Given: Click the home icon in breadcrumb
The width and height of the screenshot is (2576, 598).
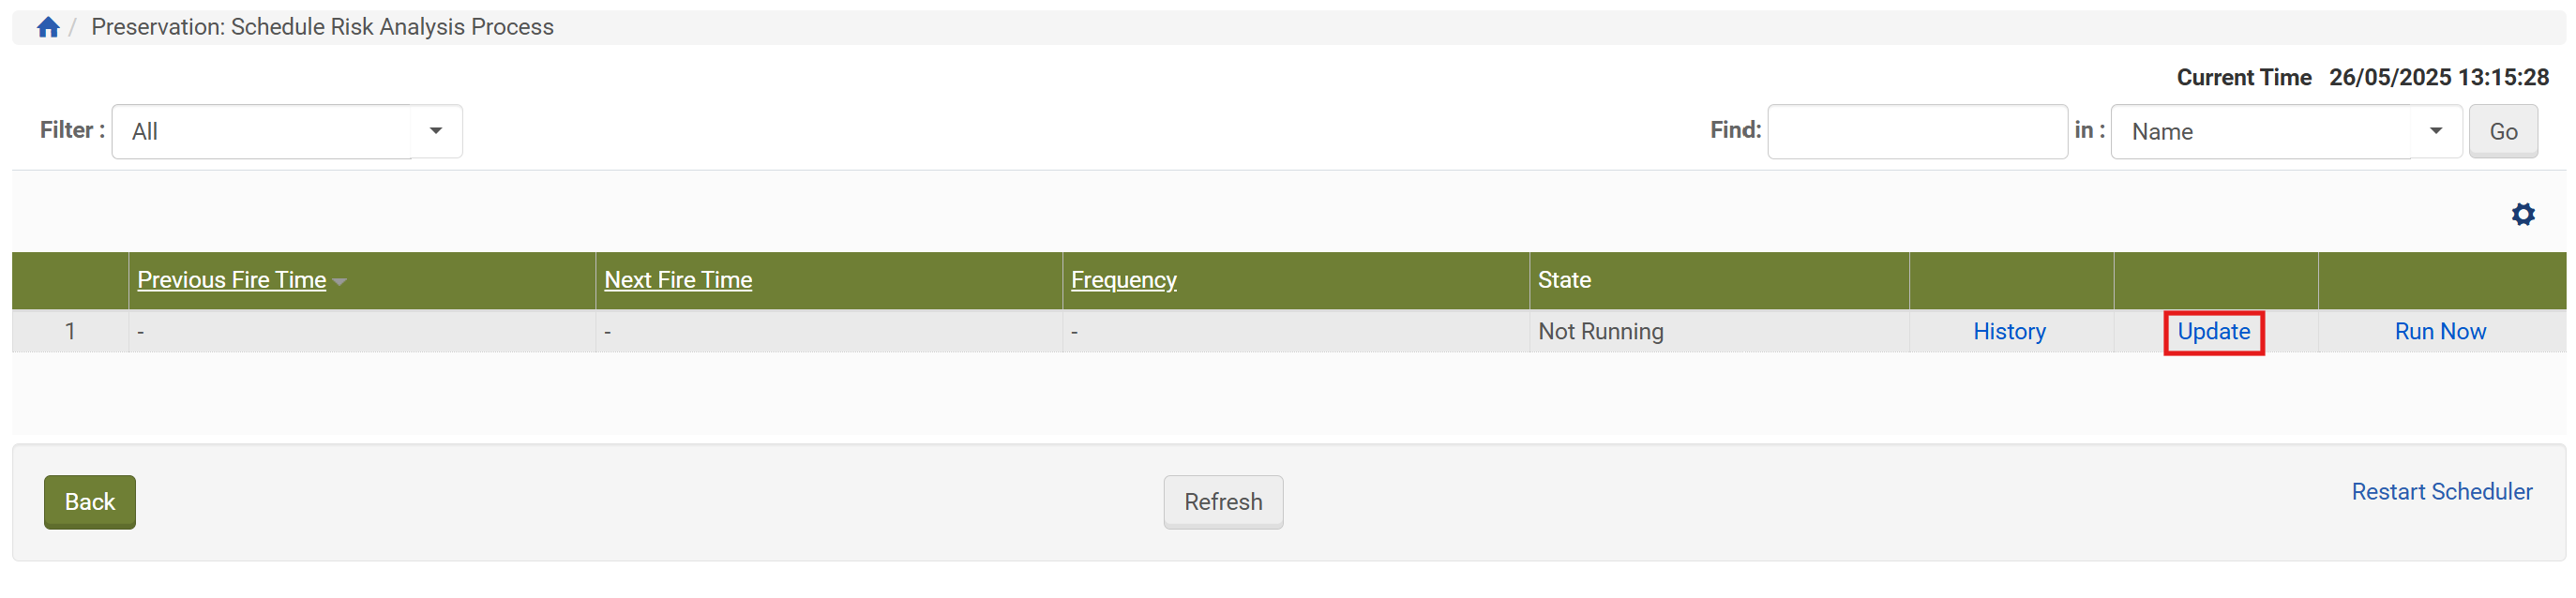Looking at the screenshot, I should (48, 27).
